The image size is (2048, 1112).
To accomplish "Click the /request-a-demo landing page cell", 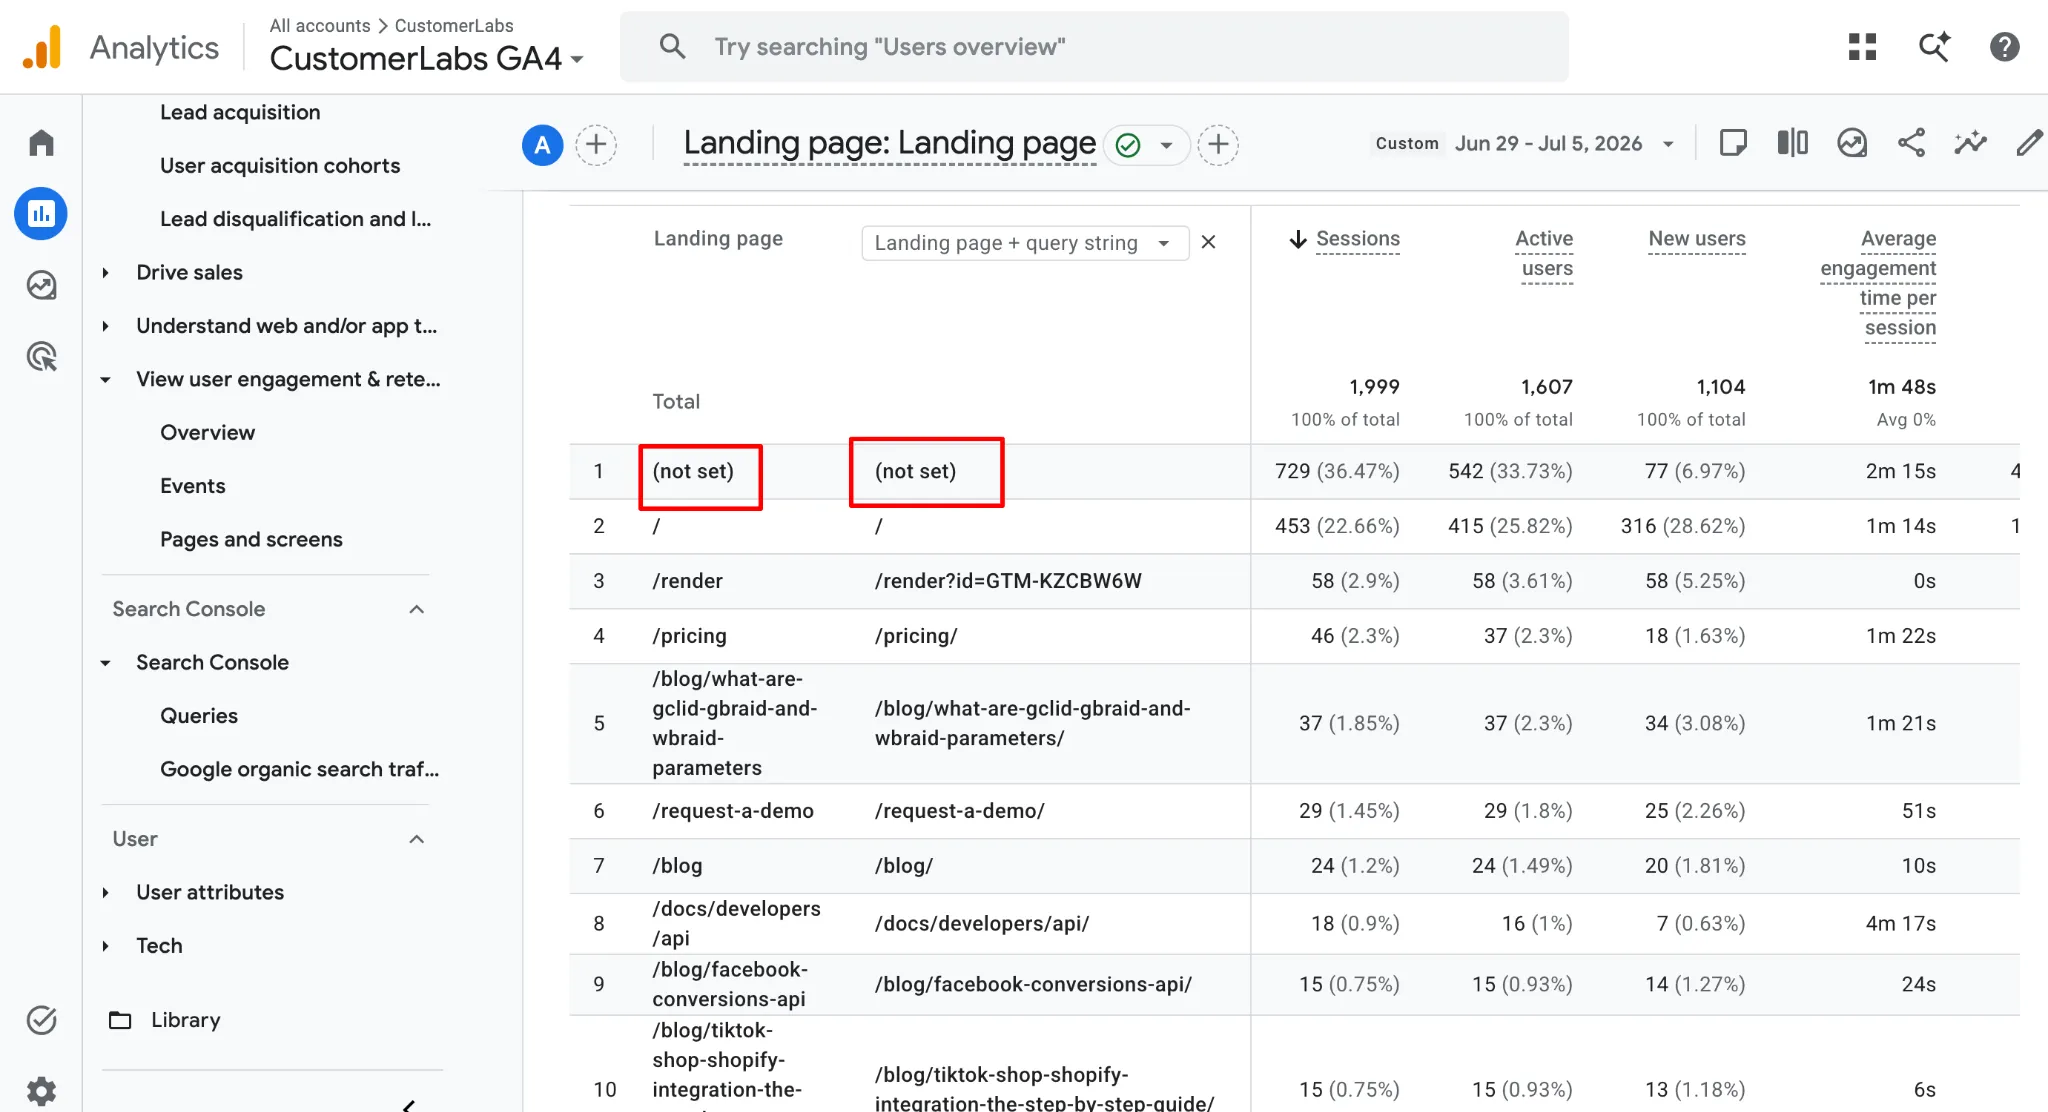I will (733, 811).
